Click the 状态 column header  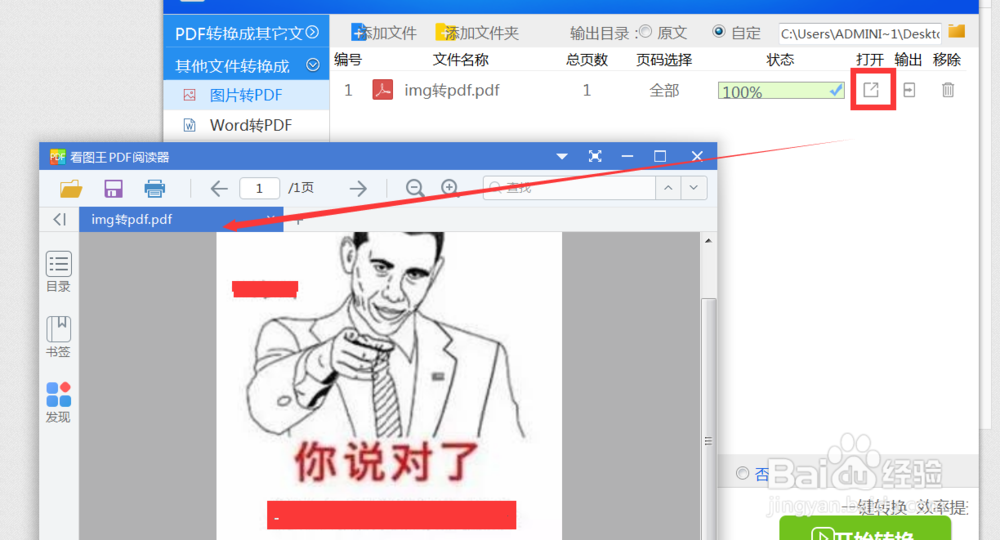click(x=780, y=60)
